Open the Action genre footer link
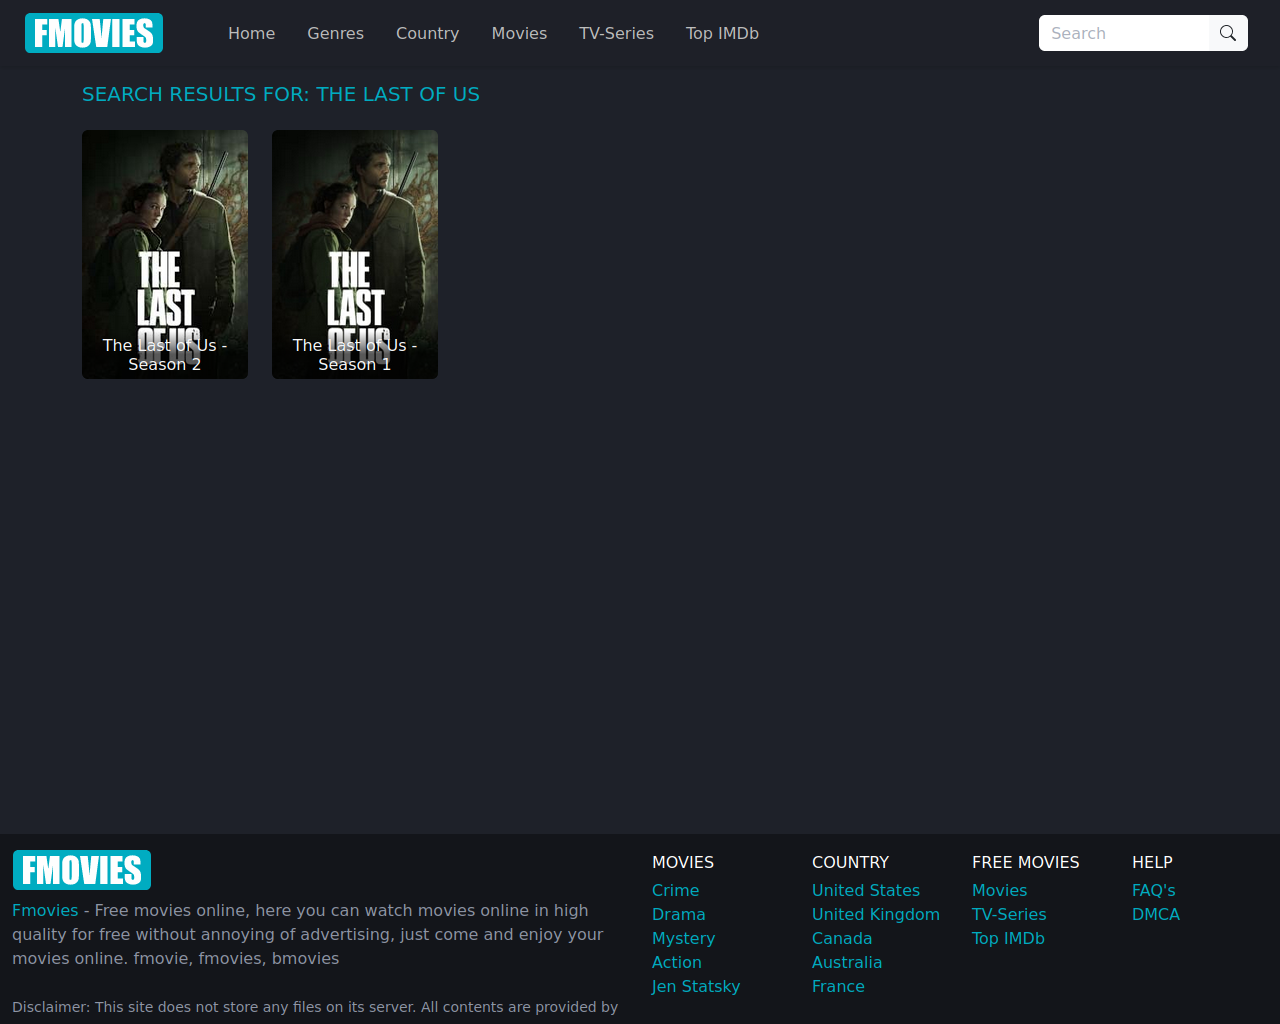This screenshot has width=1280, height=1024. [x=676, y=962]
